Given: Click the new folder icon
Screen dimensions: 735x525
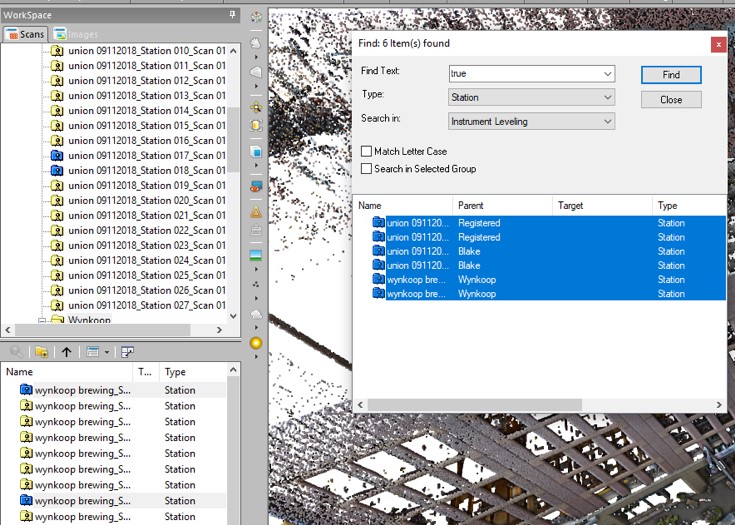Looking at the screenshot, I should tap(41, 352).
